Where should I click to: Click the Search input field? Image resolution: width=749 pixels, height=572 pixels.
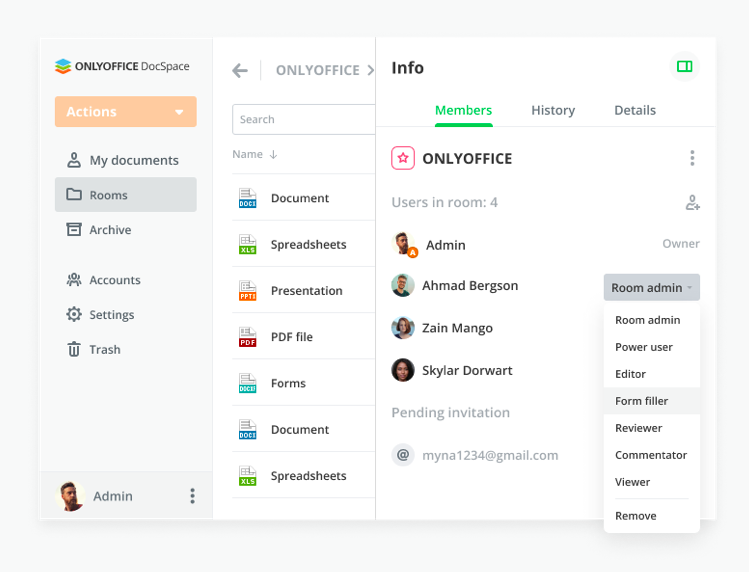click(x=304, y=119)
